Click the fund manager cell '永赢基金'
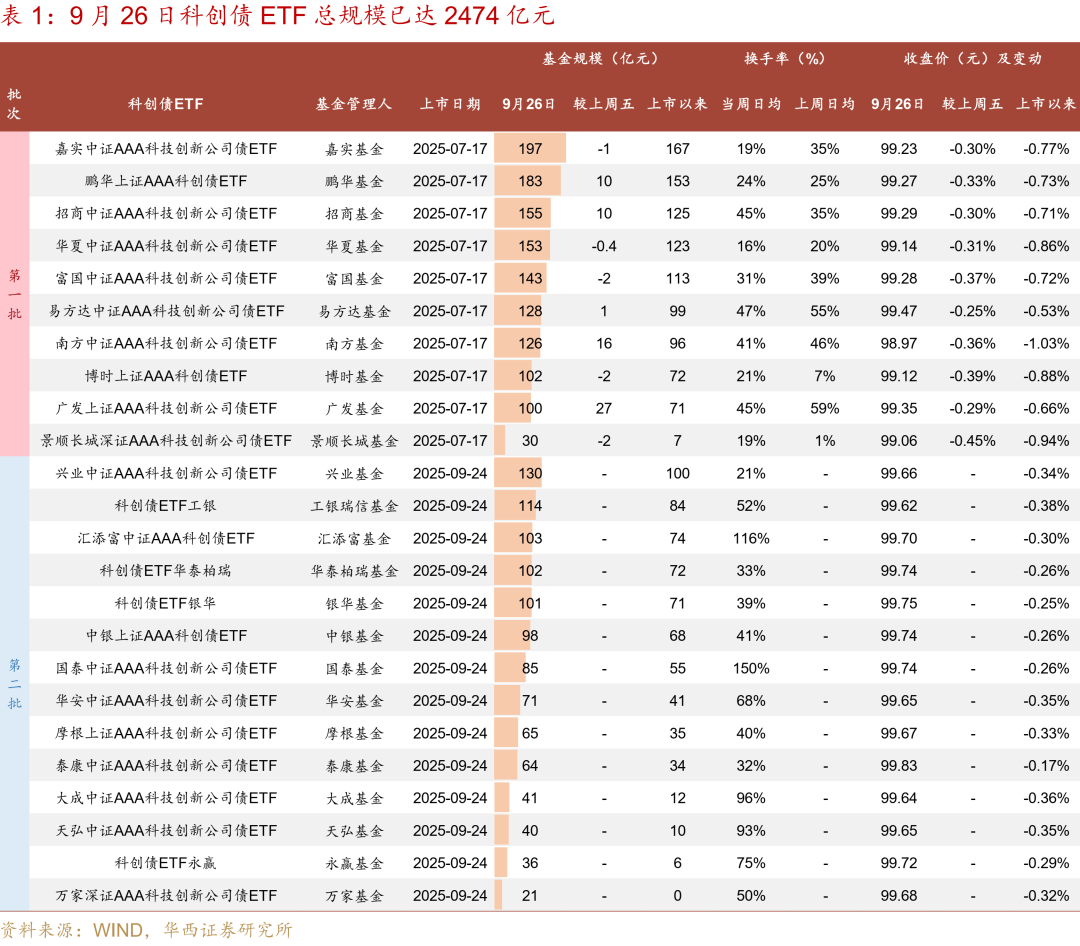 click(x=354, y=863)
